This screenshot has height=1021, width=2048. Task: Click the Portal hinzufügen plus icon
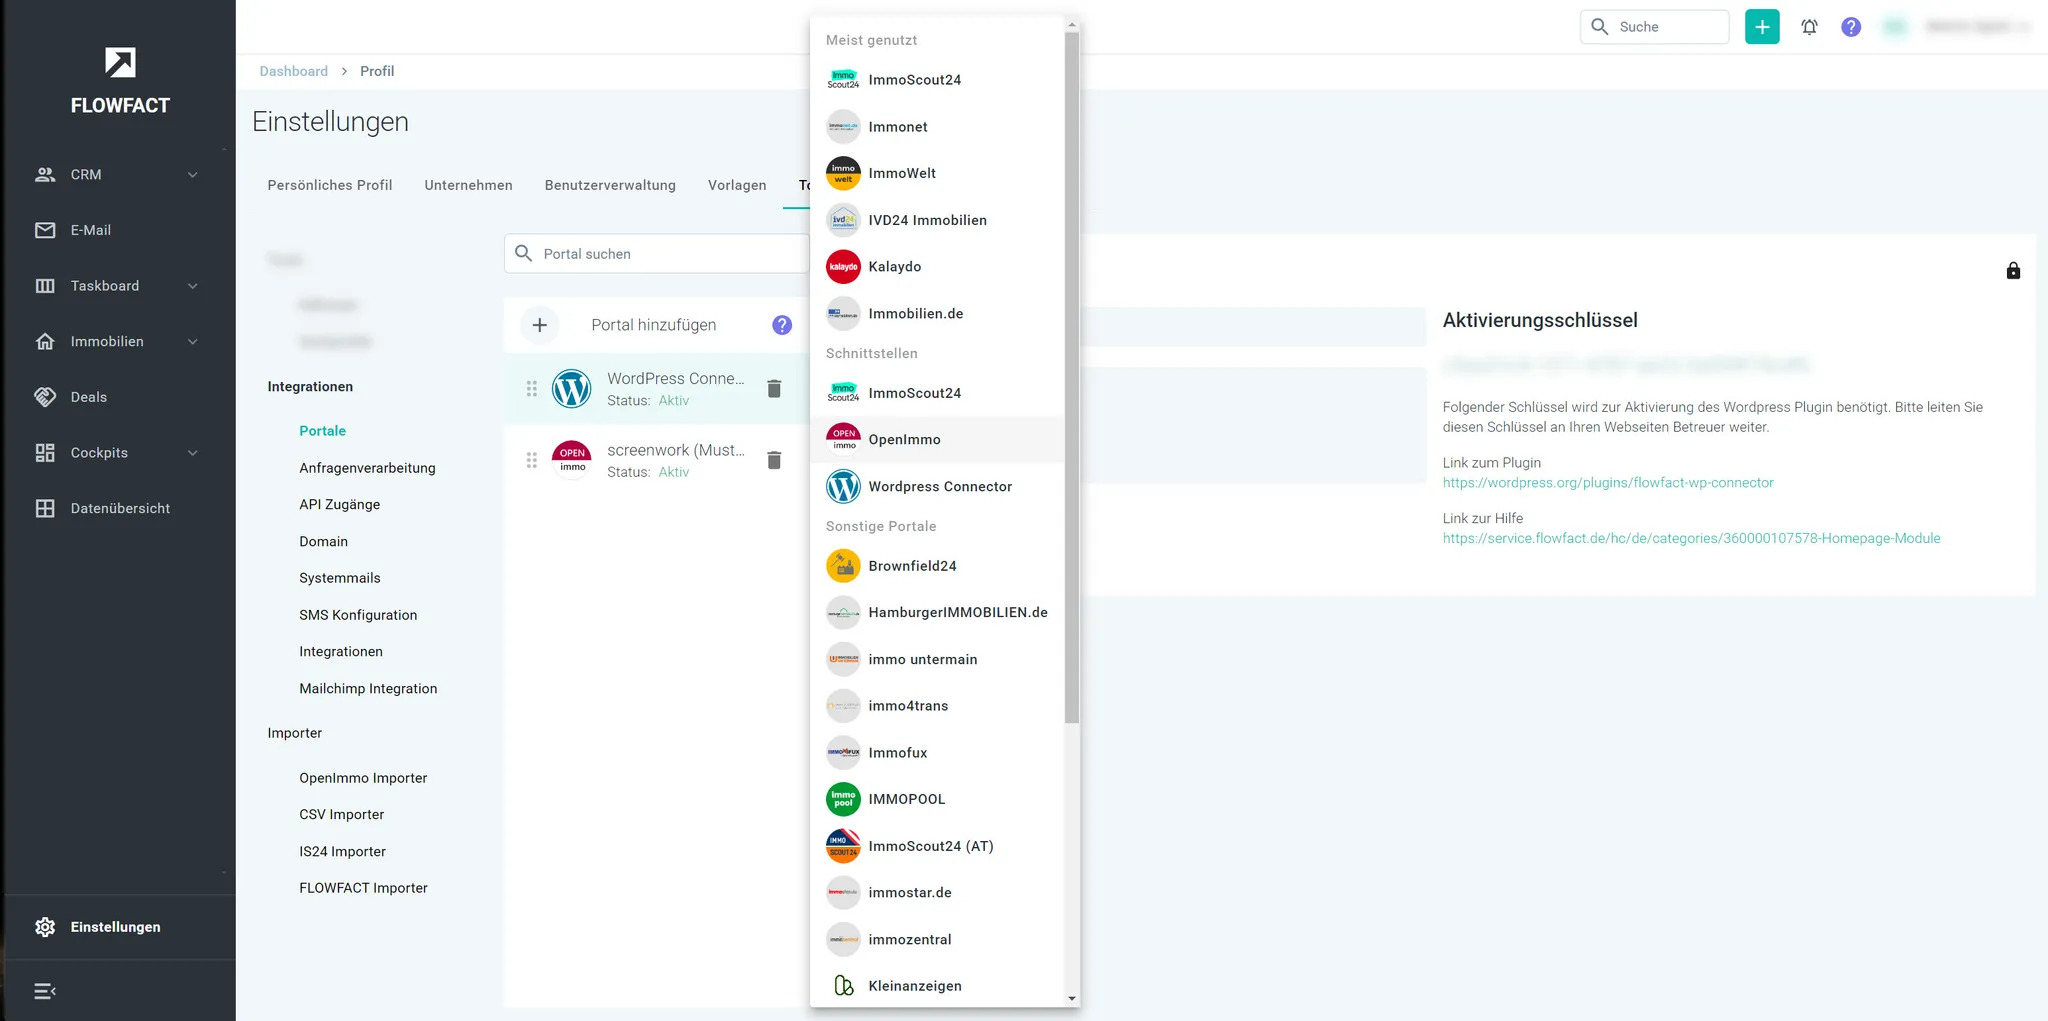[540, 325]
